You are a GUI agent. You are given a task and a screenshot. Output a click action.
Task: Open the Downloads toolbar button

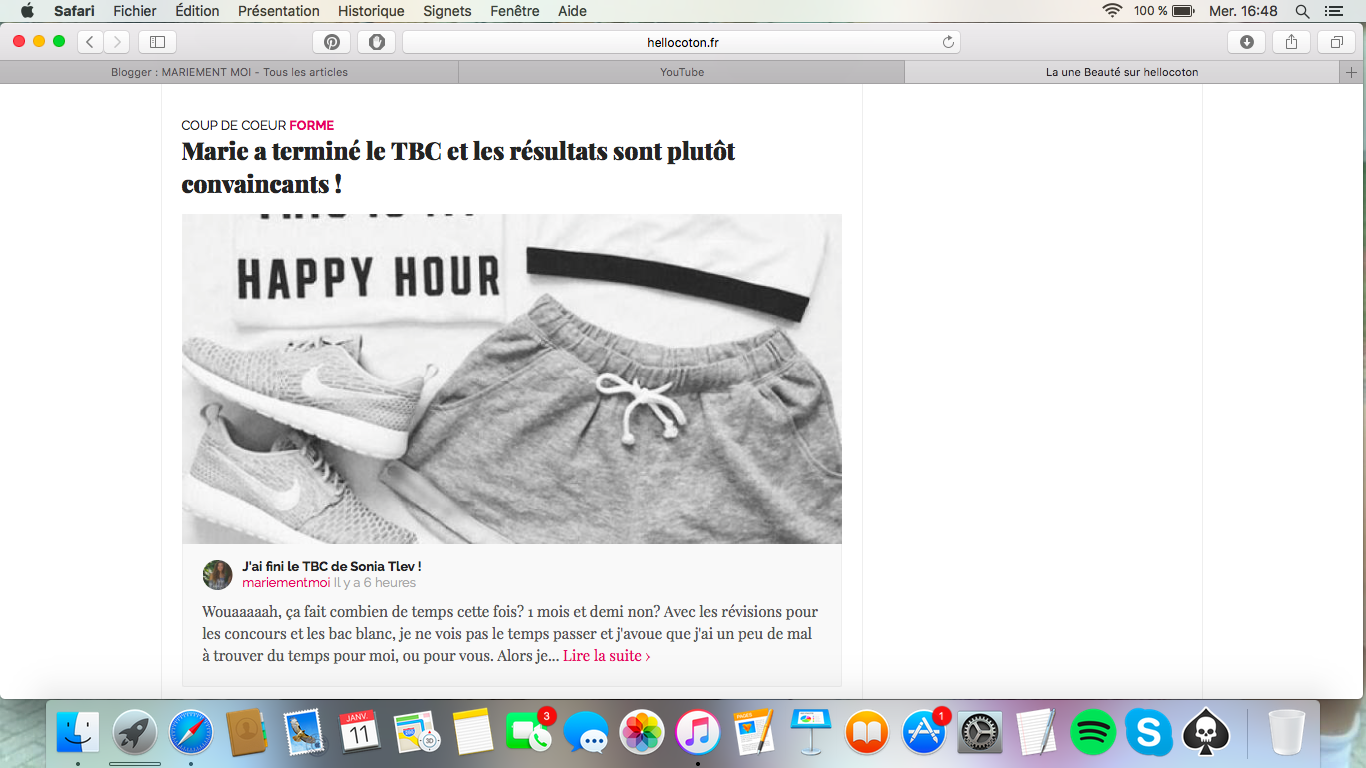pyautogui.click(x=1246, y=42)
